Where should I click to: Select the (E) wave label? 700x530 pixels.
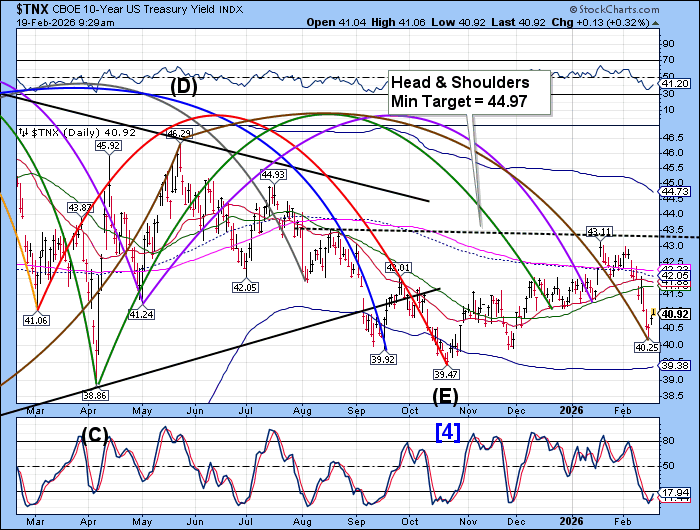pos(446,396)
